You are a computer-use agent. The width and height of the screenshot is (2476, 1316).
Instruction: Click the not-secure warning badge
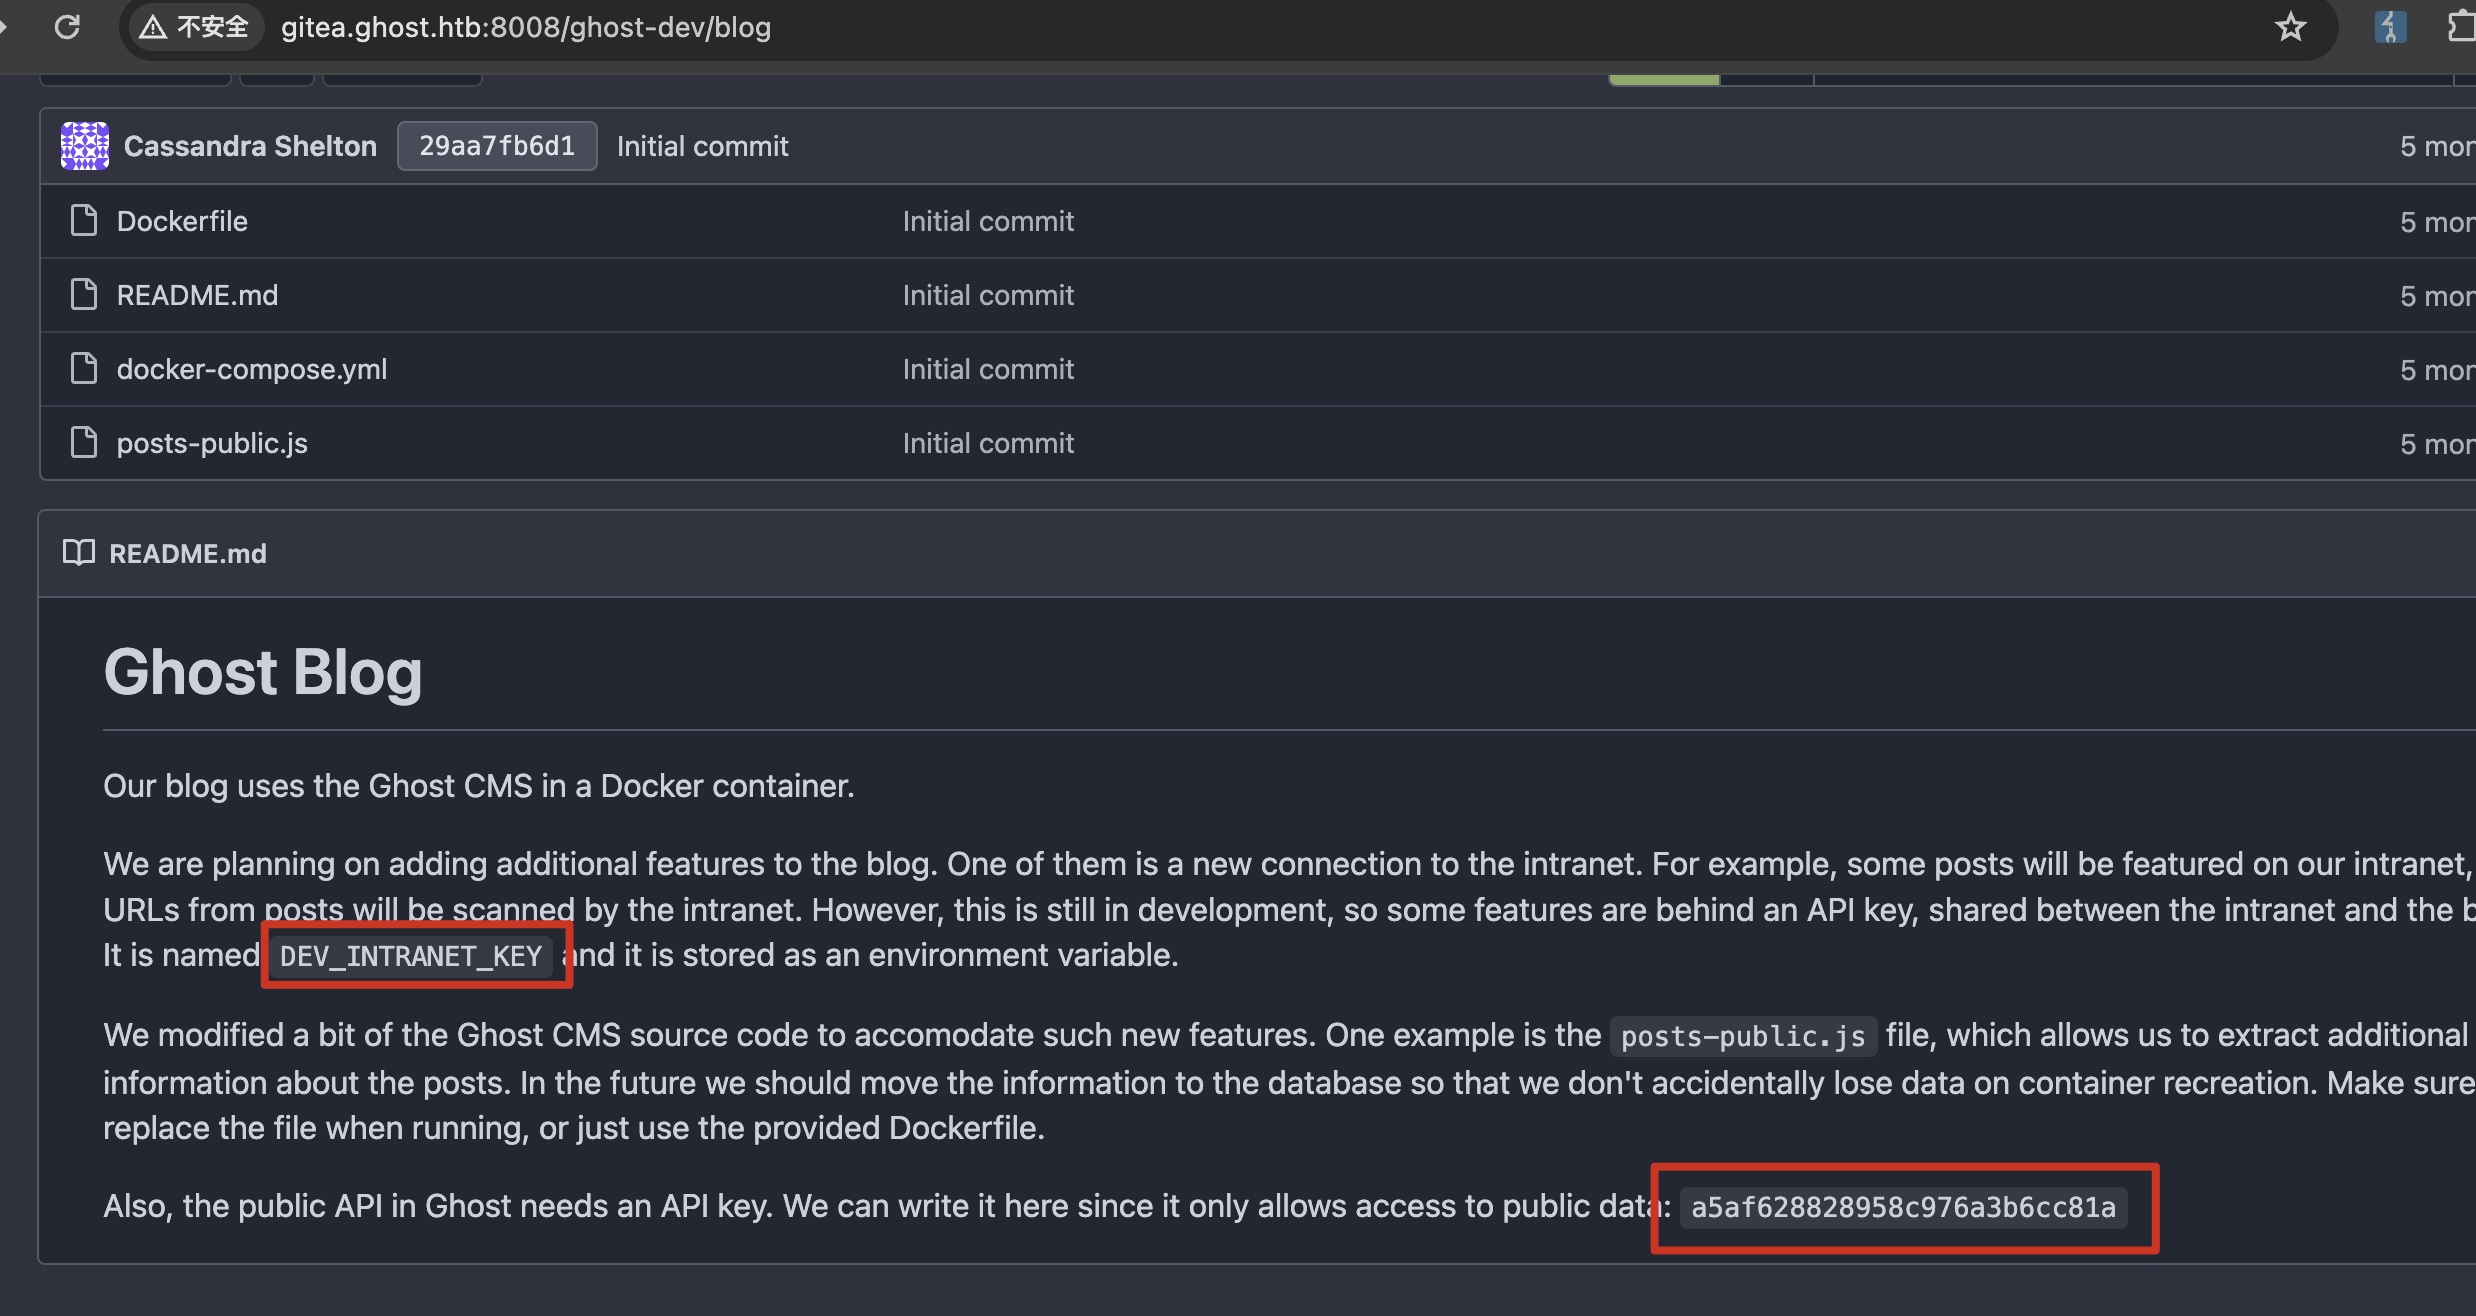(x=194, y=27)
